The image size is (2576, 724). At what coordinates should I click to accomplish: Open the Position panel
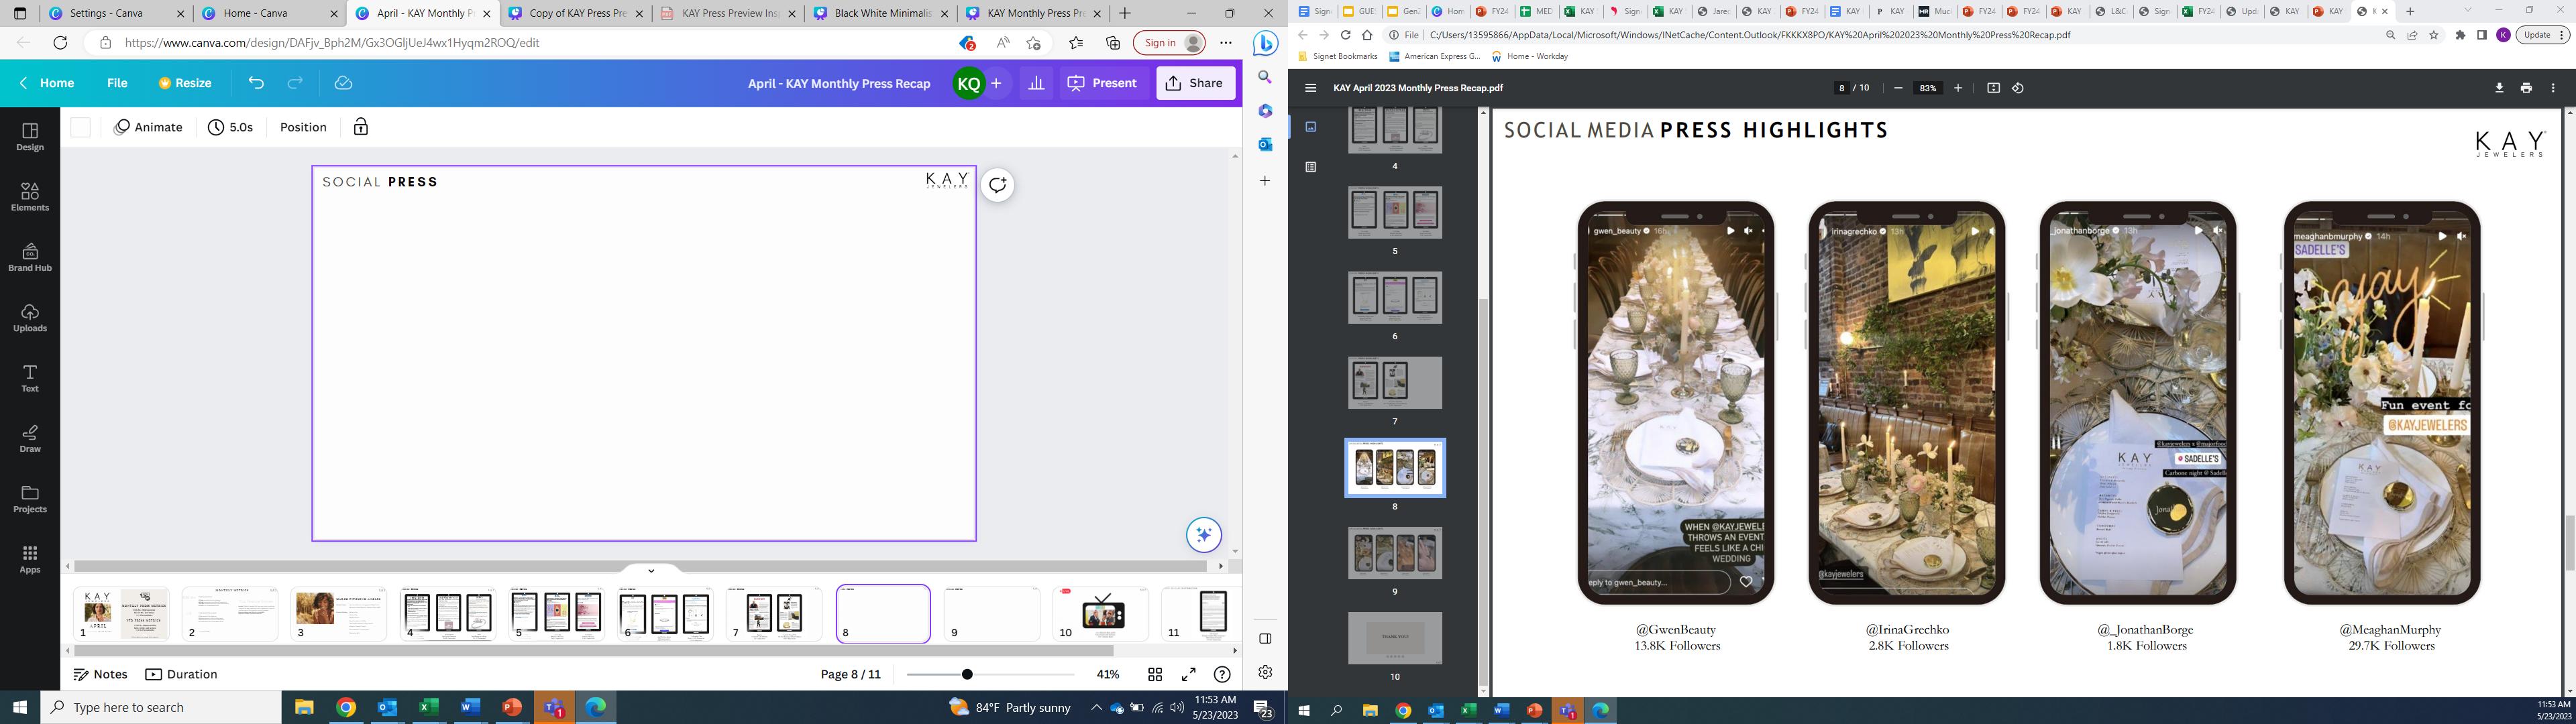point(303,127)
